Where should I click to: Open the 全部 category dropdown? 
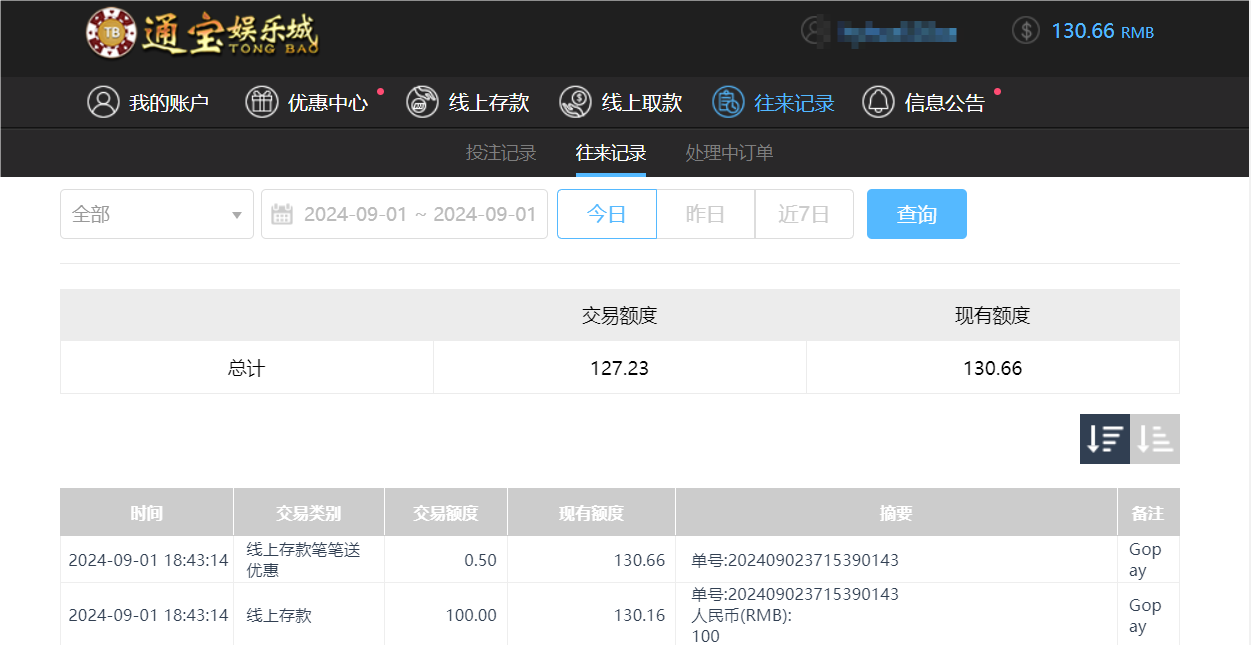156,213
